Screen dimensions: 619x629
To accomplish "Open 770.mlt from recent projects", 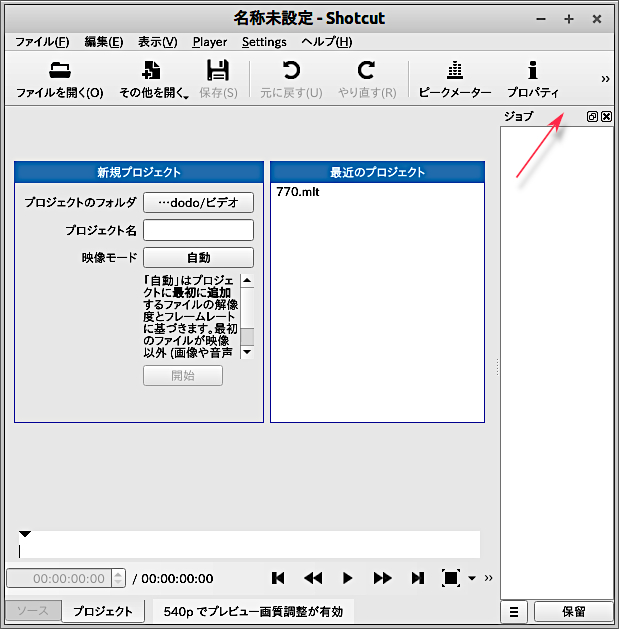I will click(x=297, y=192).
